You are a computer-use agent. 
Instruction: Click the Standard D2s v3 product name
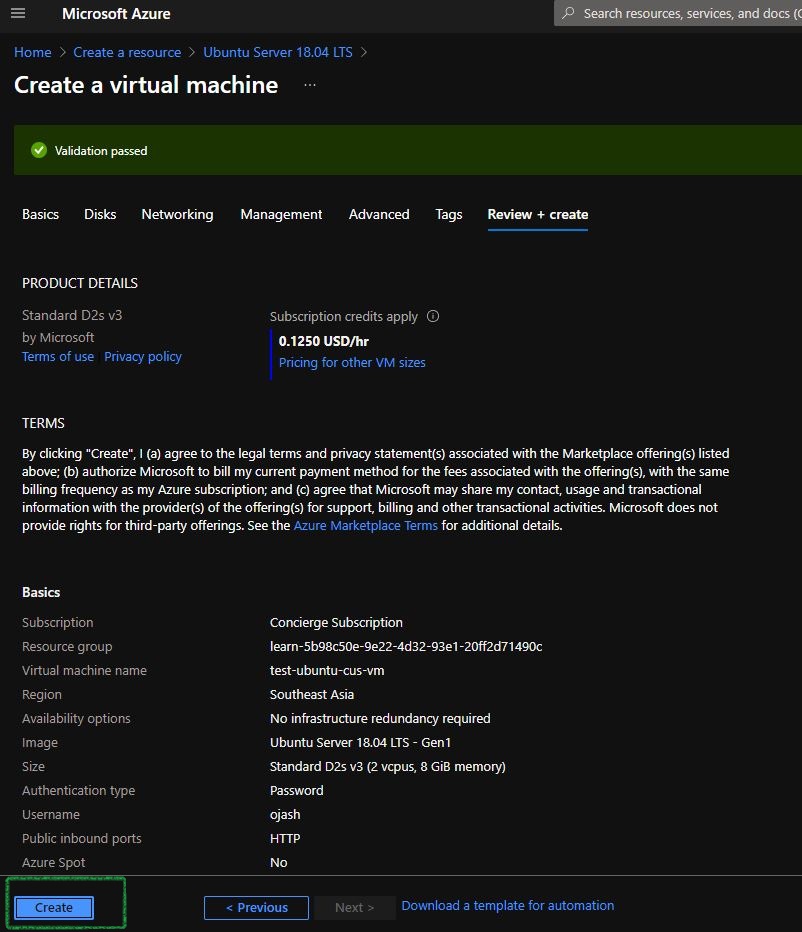pyautogui.click(x=72, y=315)
